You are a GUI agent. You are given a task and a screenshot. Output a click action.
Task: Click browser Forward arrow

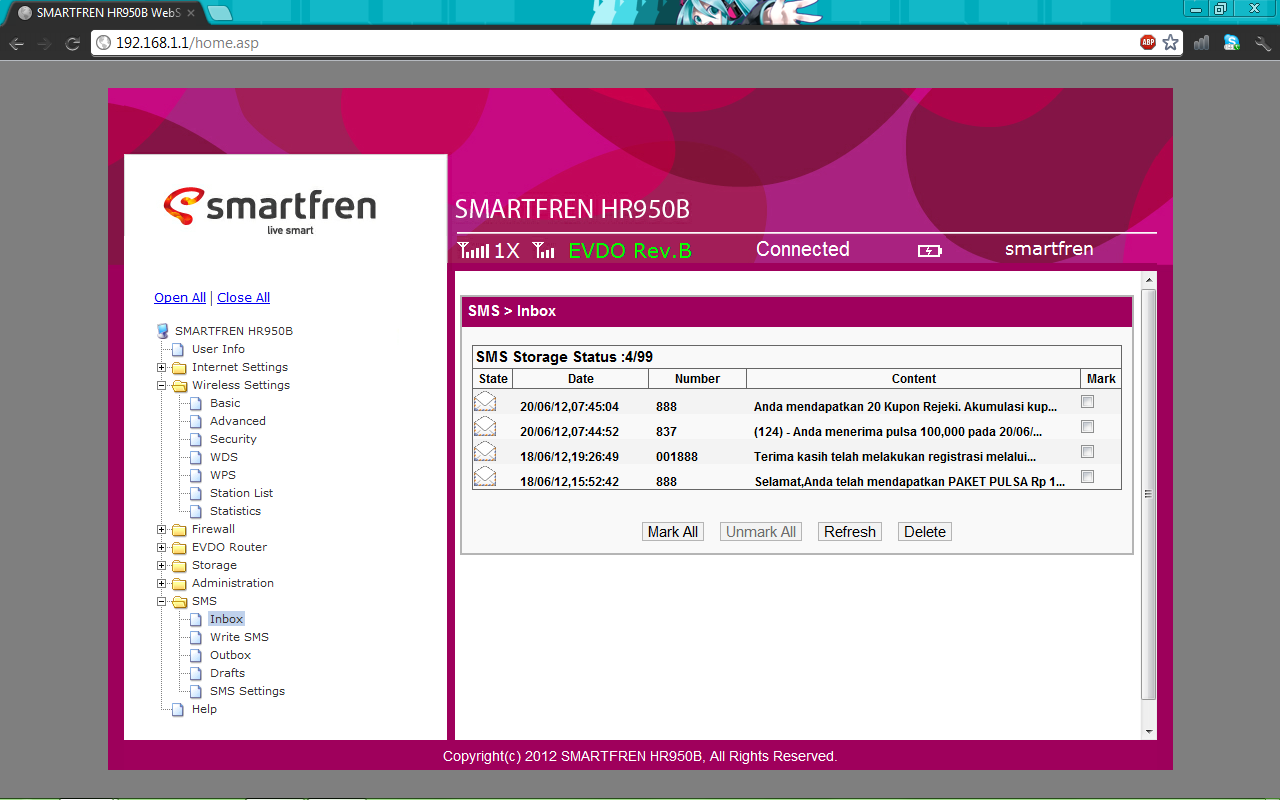(44, 43)
